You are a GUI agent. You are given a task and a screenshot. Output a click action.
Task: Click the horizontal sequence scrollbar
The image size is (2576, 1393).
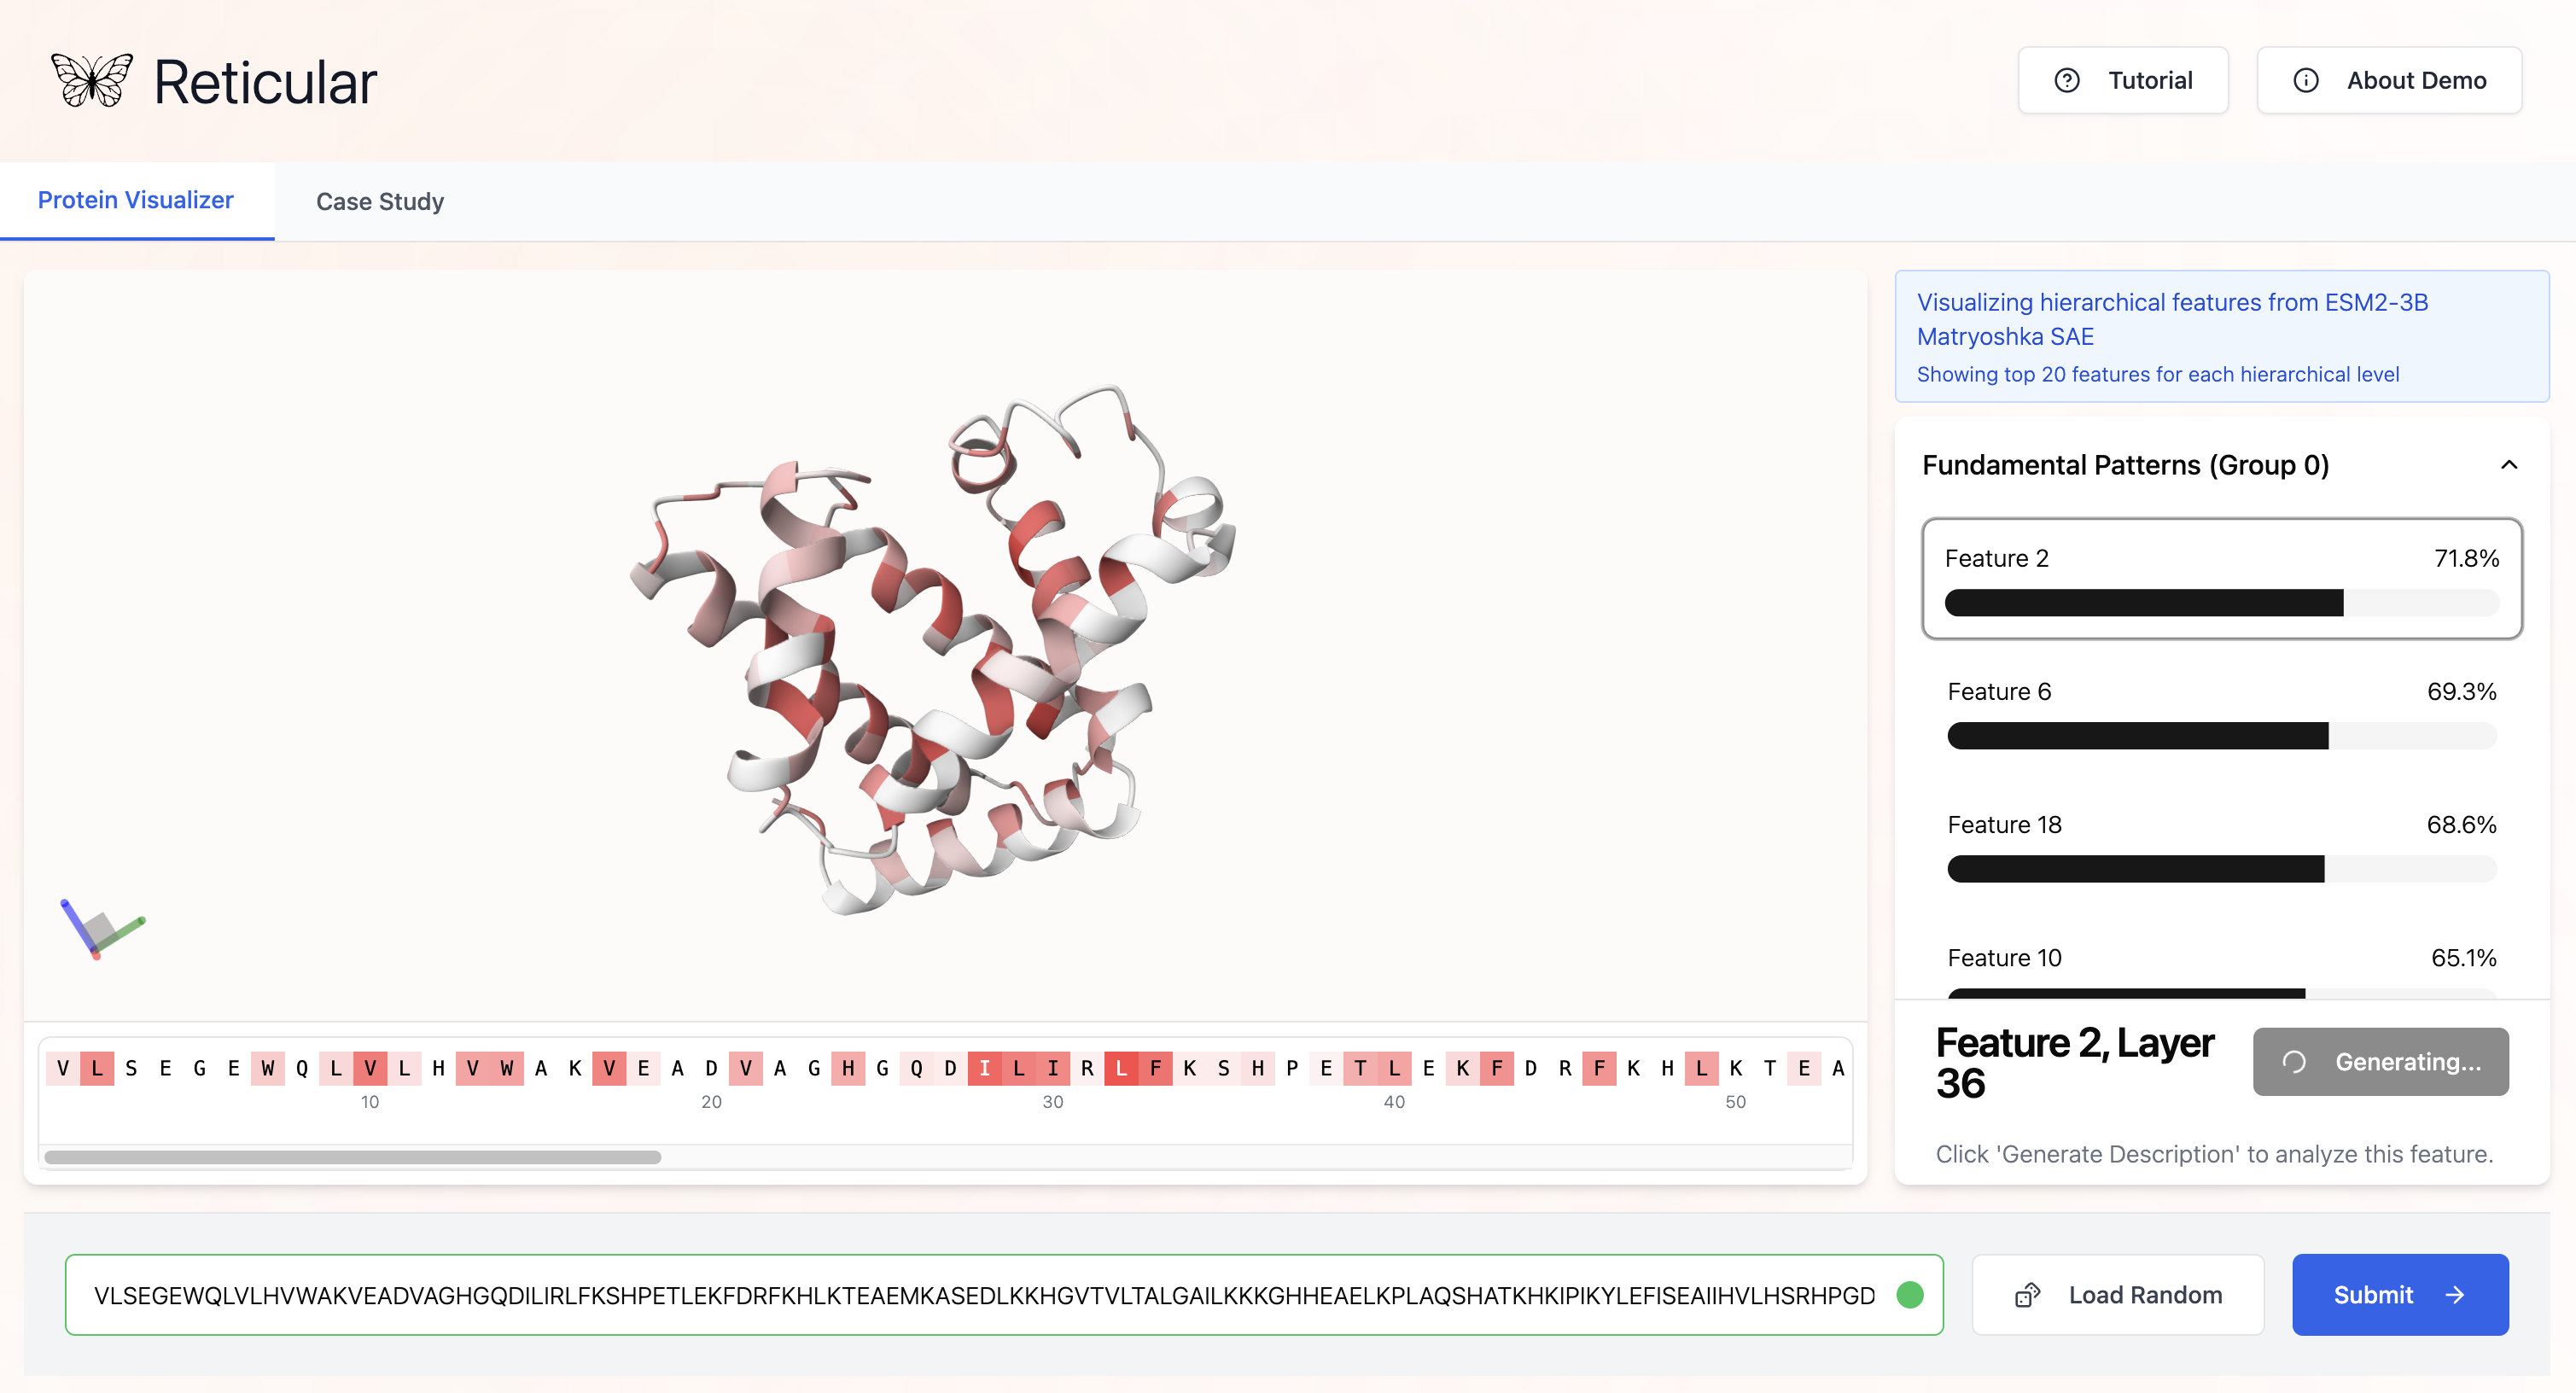tap(353, 1157)
